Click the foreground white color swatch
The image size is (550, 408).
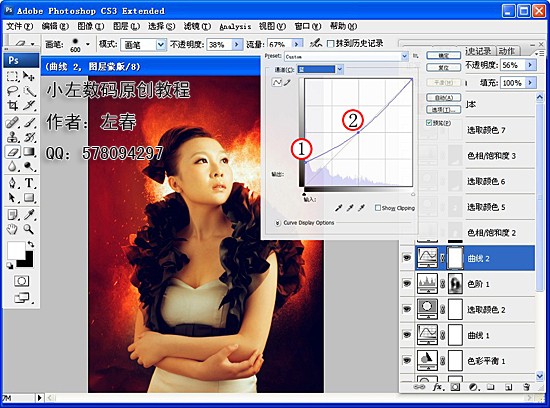click(x=16, y=250)
